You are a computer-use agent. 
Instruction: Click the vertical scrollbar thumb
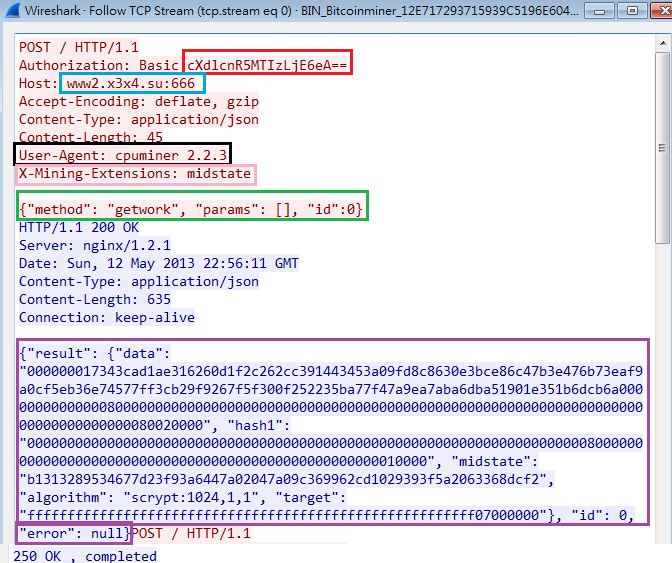tap(663, 148)
